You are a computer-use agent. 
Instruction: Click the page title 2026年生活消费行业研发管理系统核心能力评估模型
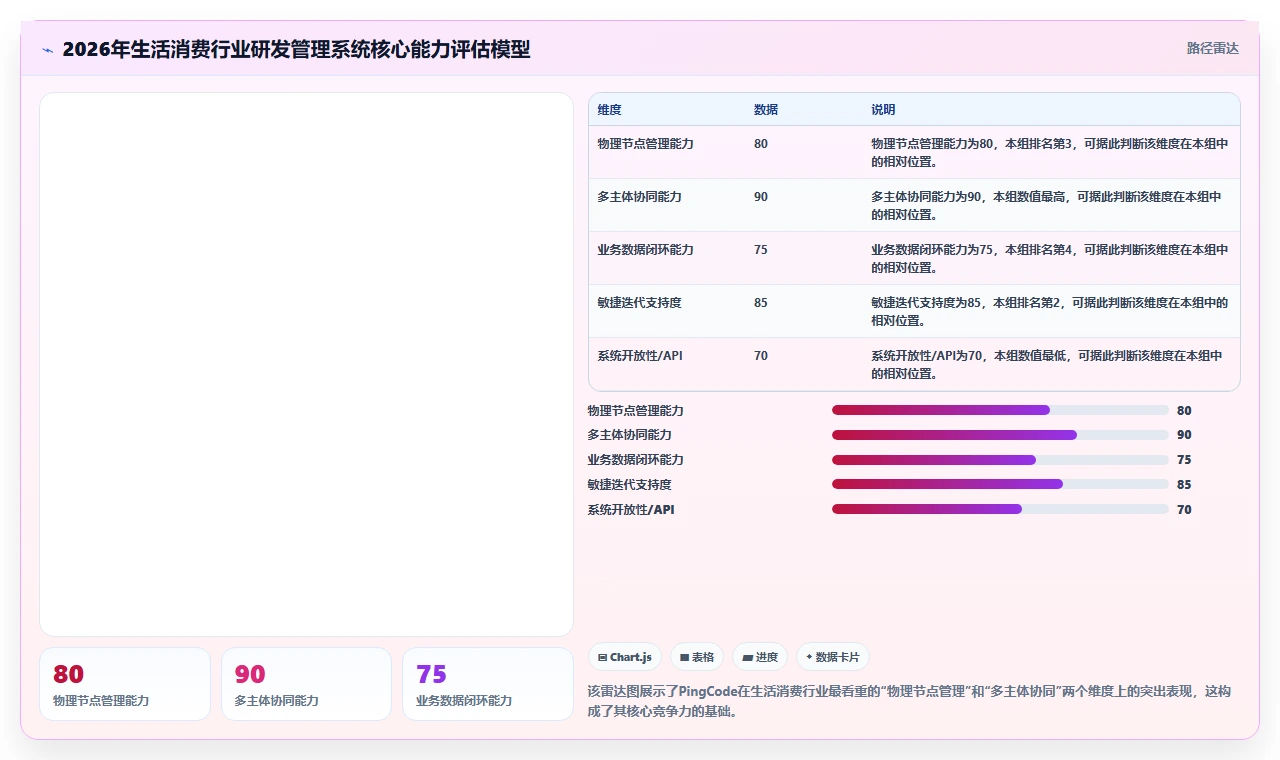click(x=296, y=49)
